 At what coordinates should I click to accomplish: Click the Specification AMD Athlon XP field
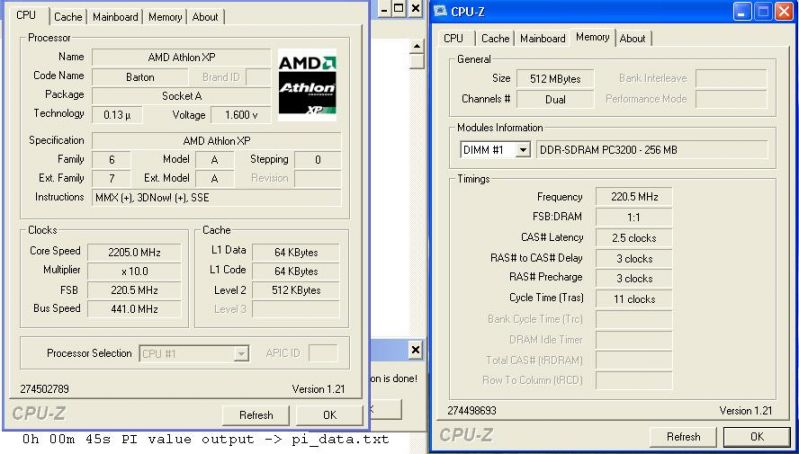[217, 141]
